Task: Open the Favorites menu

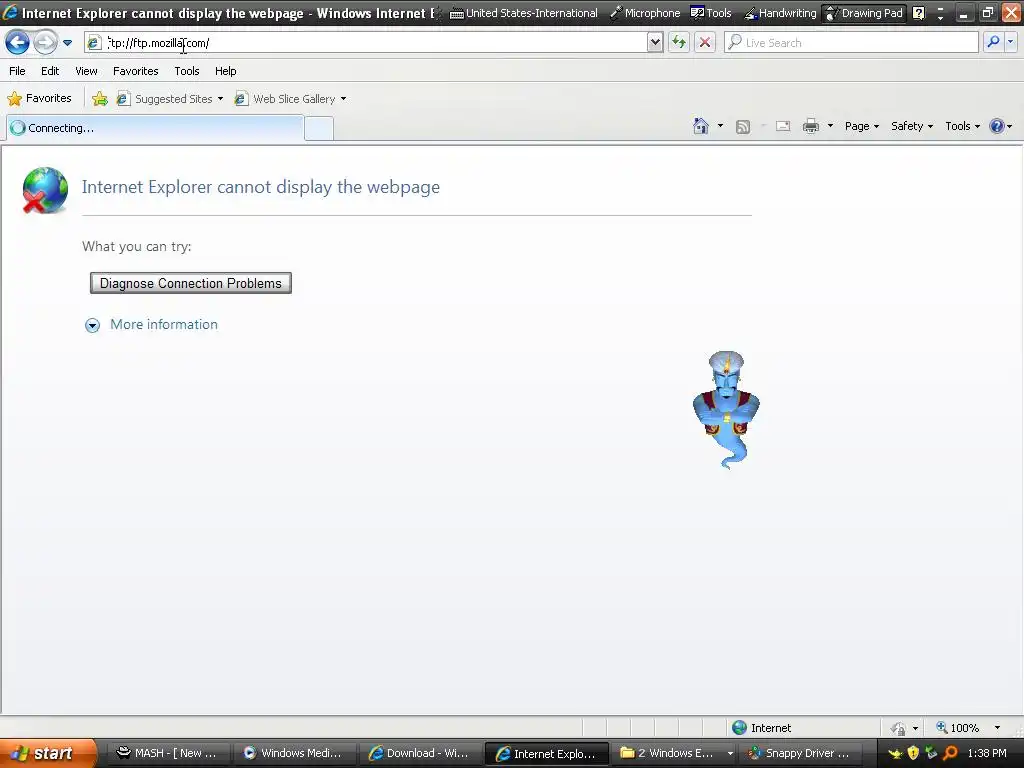Action: tap(135, 71)
